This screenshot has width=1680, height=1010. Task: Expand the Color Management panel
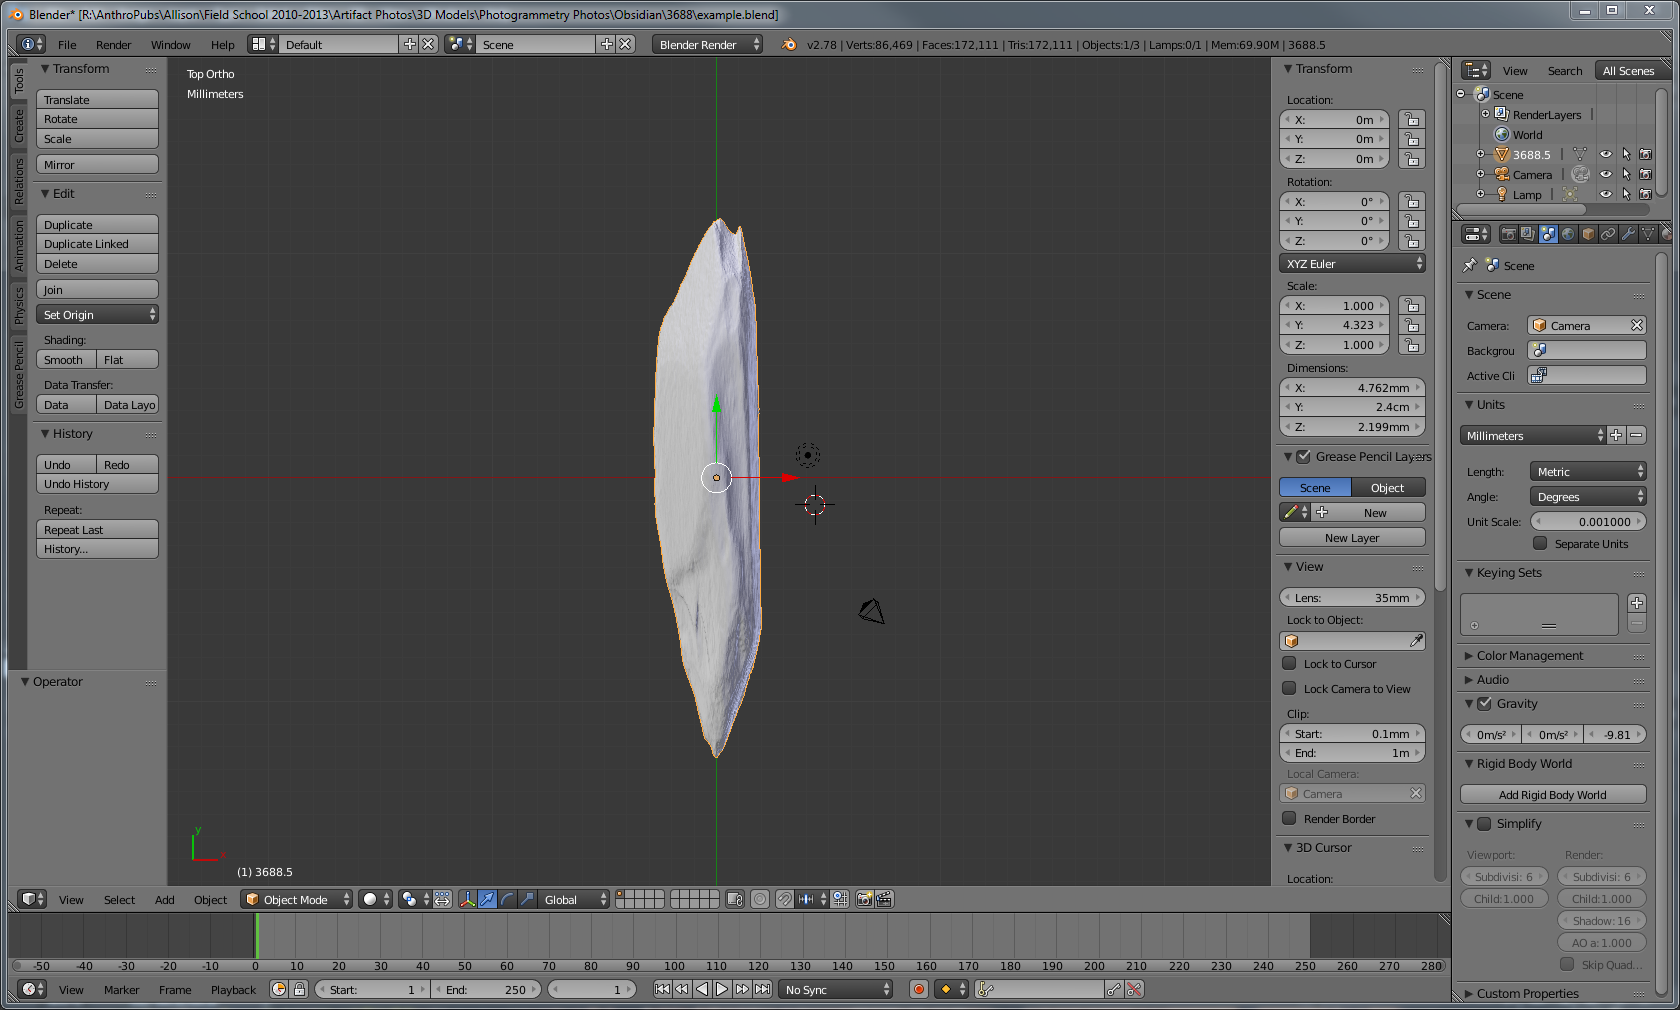(x=1529, y=655)
